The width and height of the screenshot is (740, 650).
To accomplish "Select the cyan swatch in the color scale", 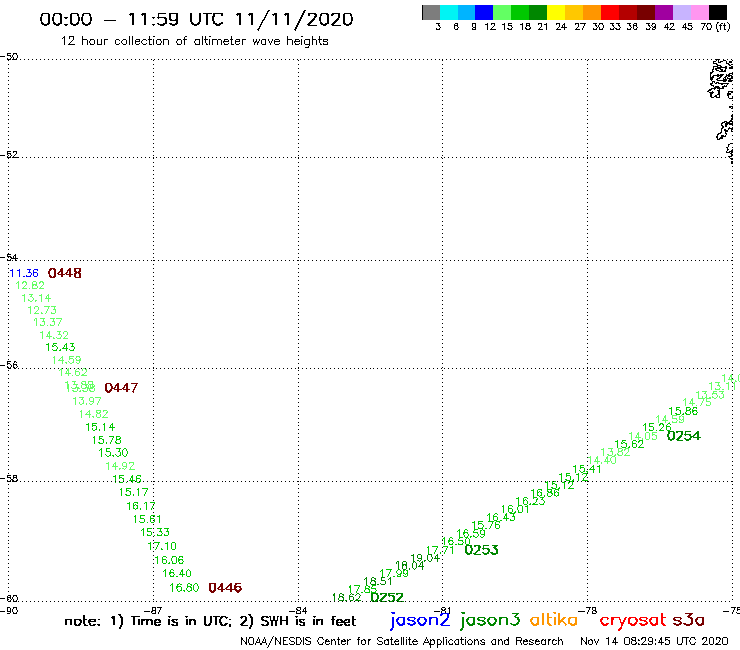I will click(449, 12).
